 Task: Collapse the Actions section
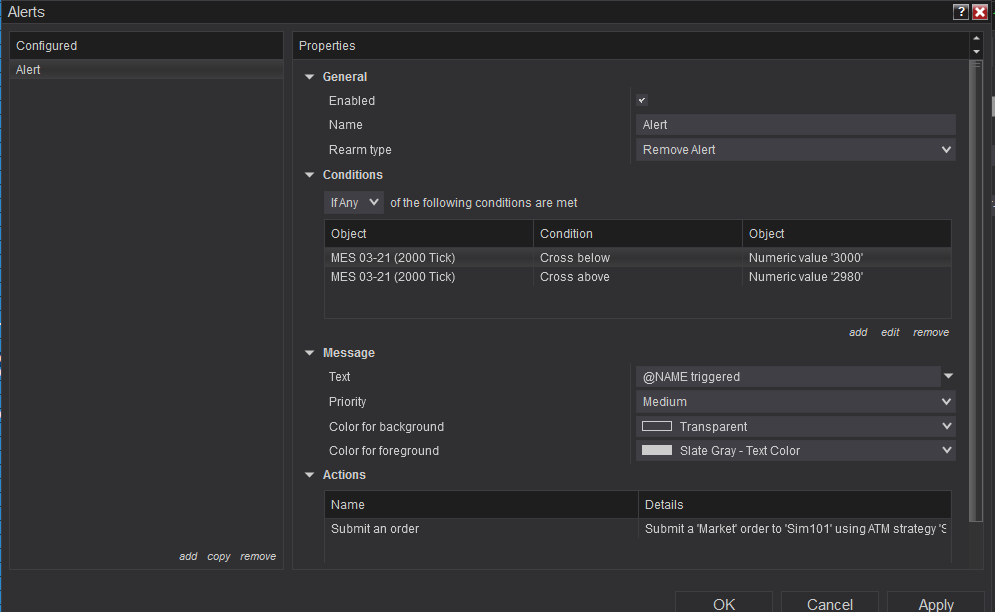click(x=310, y=475)
